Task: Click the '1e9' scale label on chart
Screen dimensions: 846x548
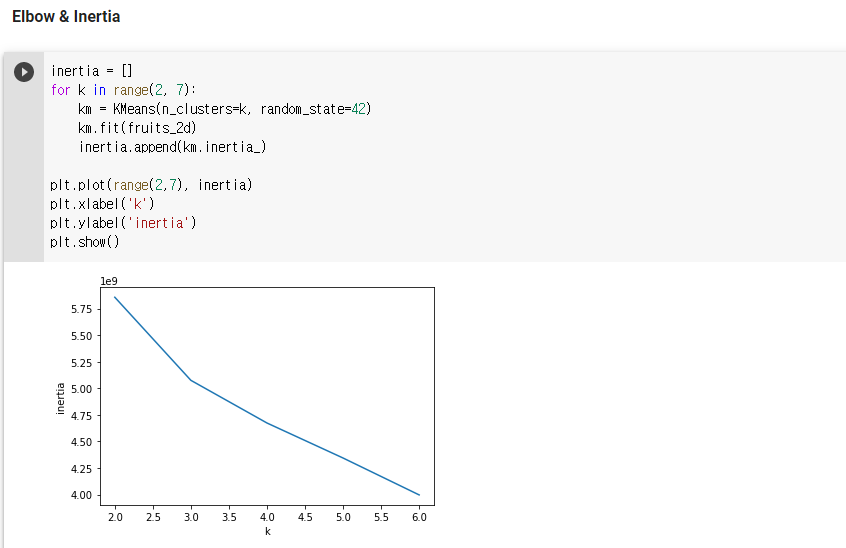Action: pyautogui.click(x=109, y=281)
